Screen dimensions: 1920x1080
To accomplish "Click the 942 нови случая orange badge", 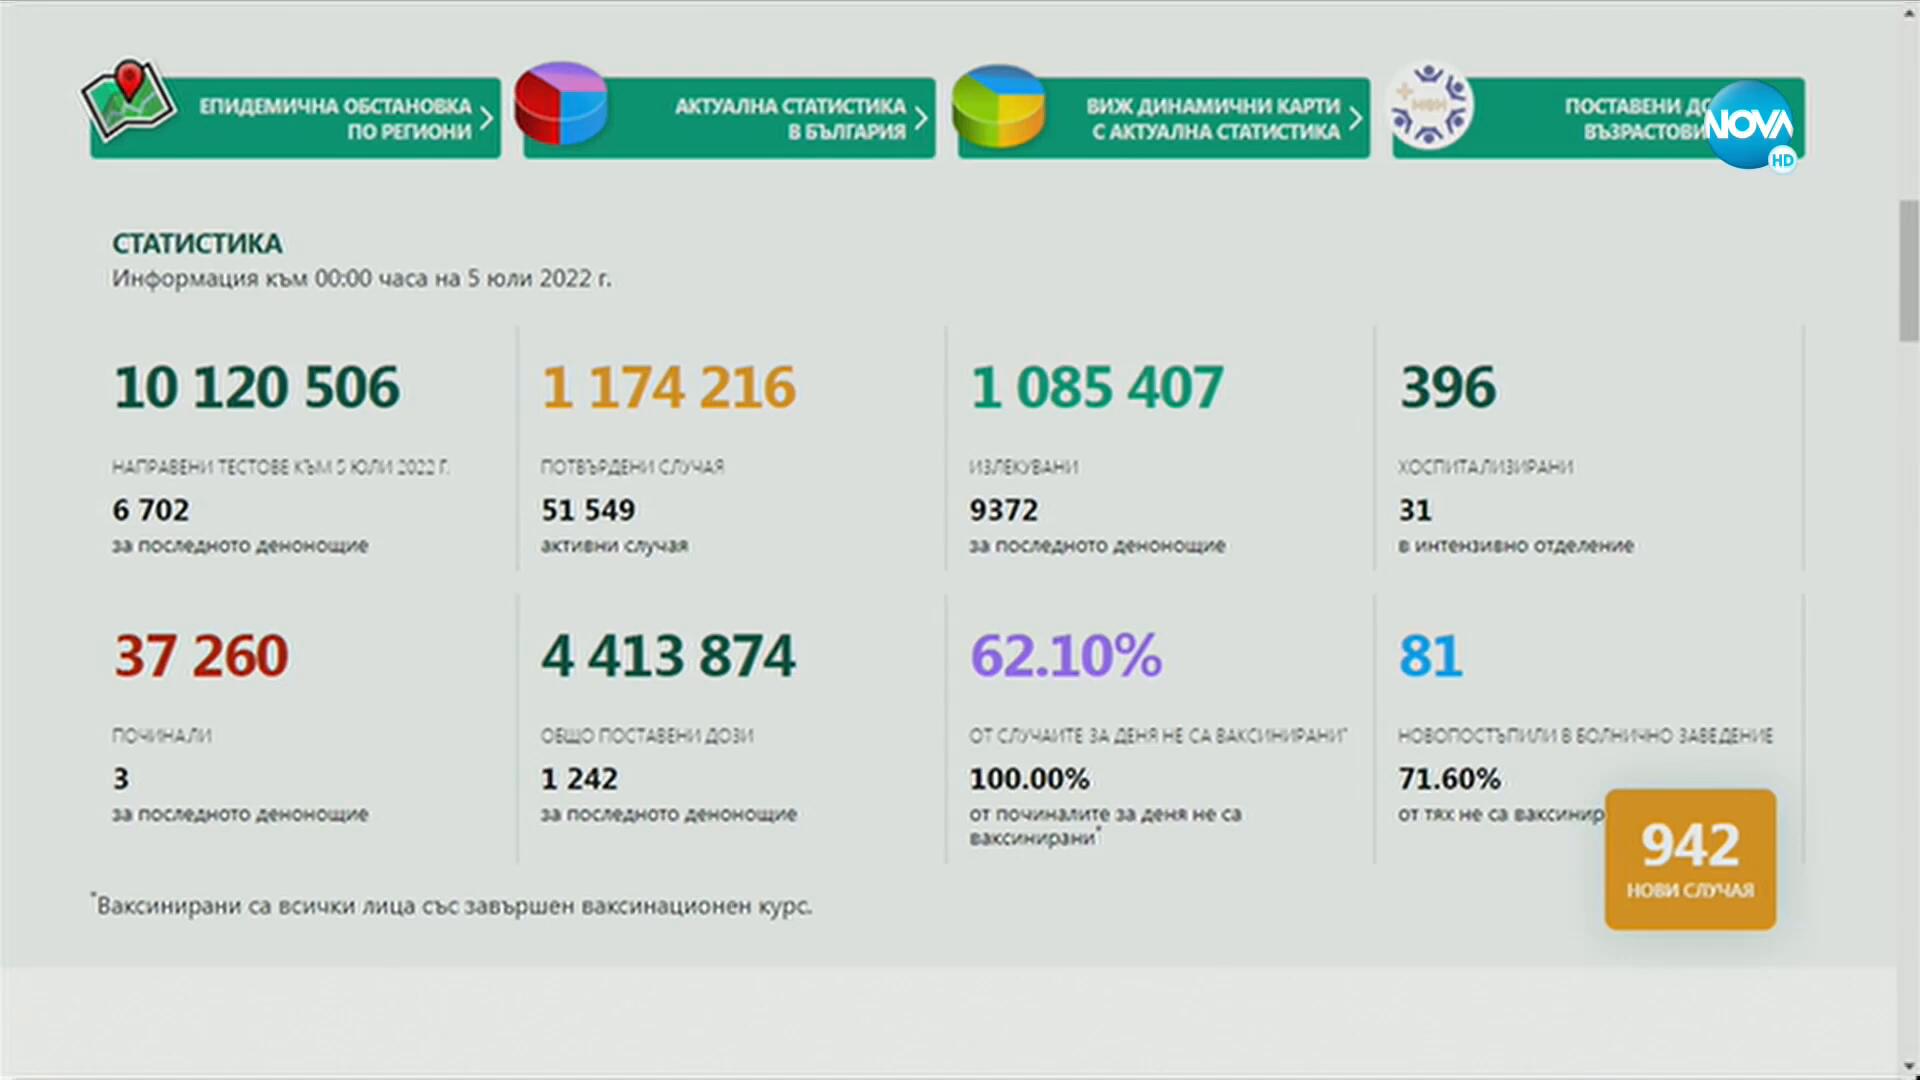I will (x=1690, y=859).
